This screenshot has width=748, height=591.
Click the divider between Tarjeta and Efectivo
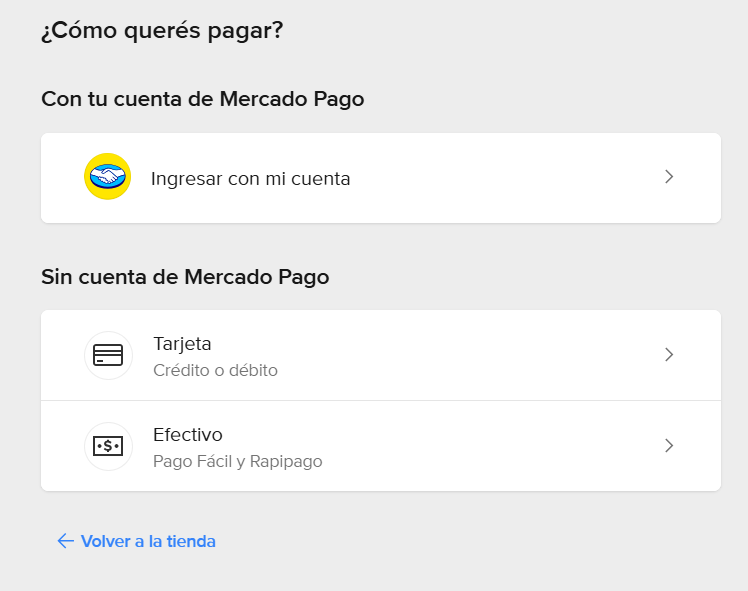point(380,400)
